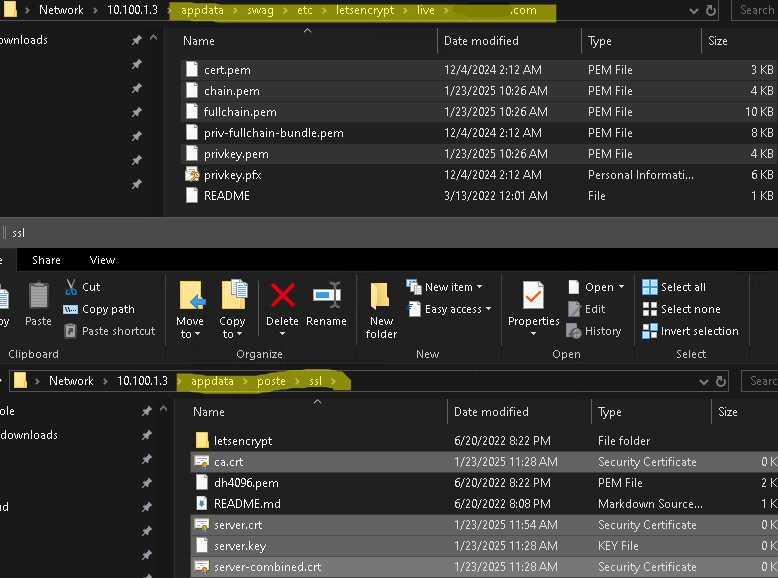Expand the Move to dropdown arrow

(x=197, y=334)
